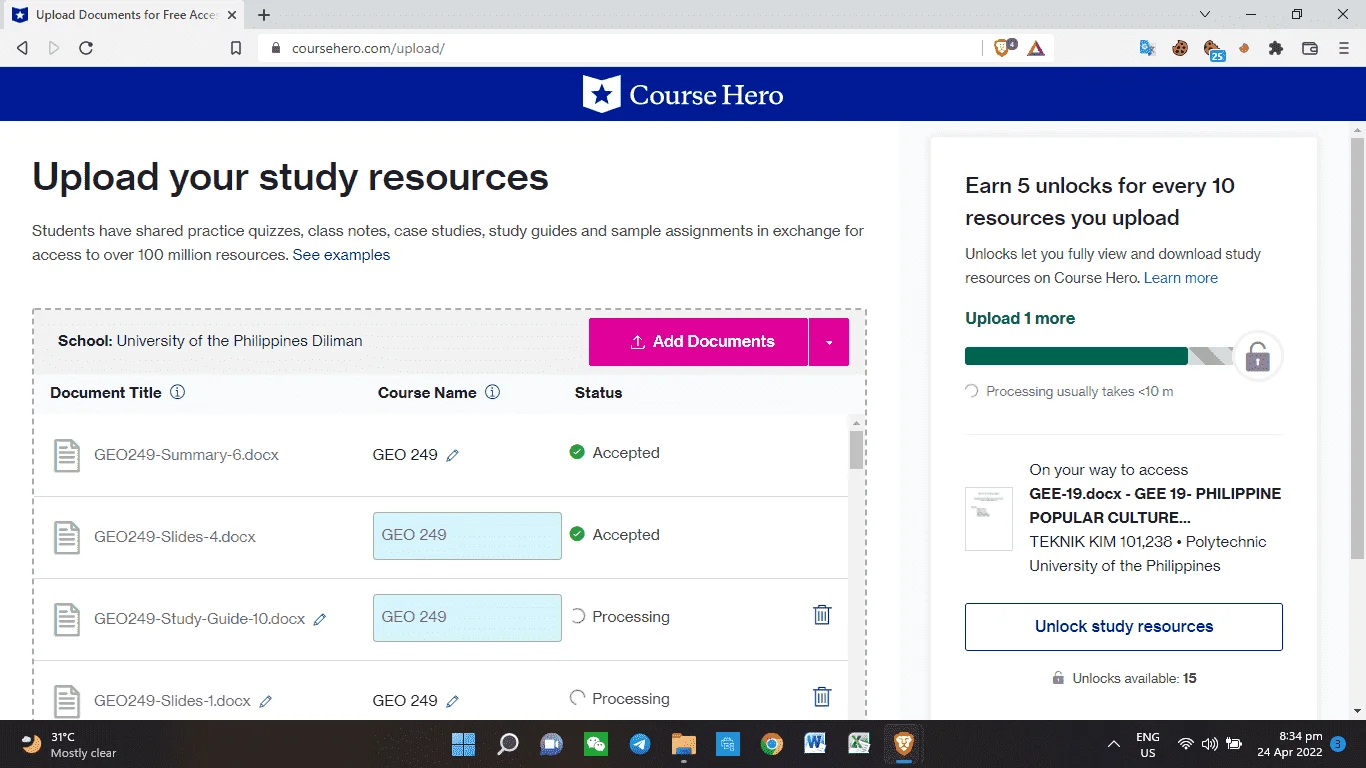1366x768 pixels.
Task: Open the GEE-19.docx preview thumbnail
Action: pyautogui.click(x=989, y=519)
